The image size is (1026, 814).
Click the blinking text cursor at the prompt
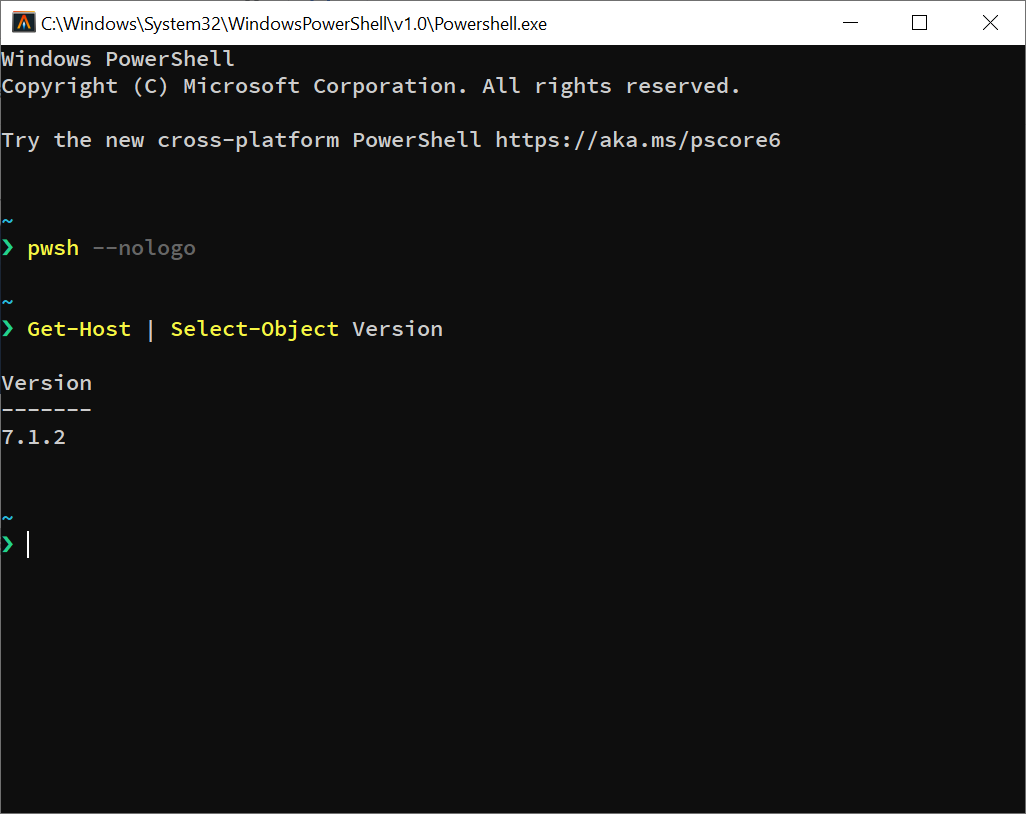[28, 544]
